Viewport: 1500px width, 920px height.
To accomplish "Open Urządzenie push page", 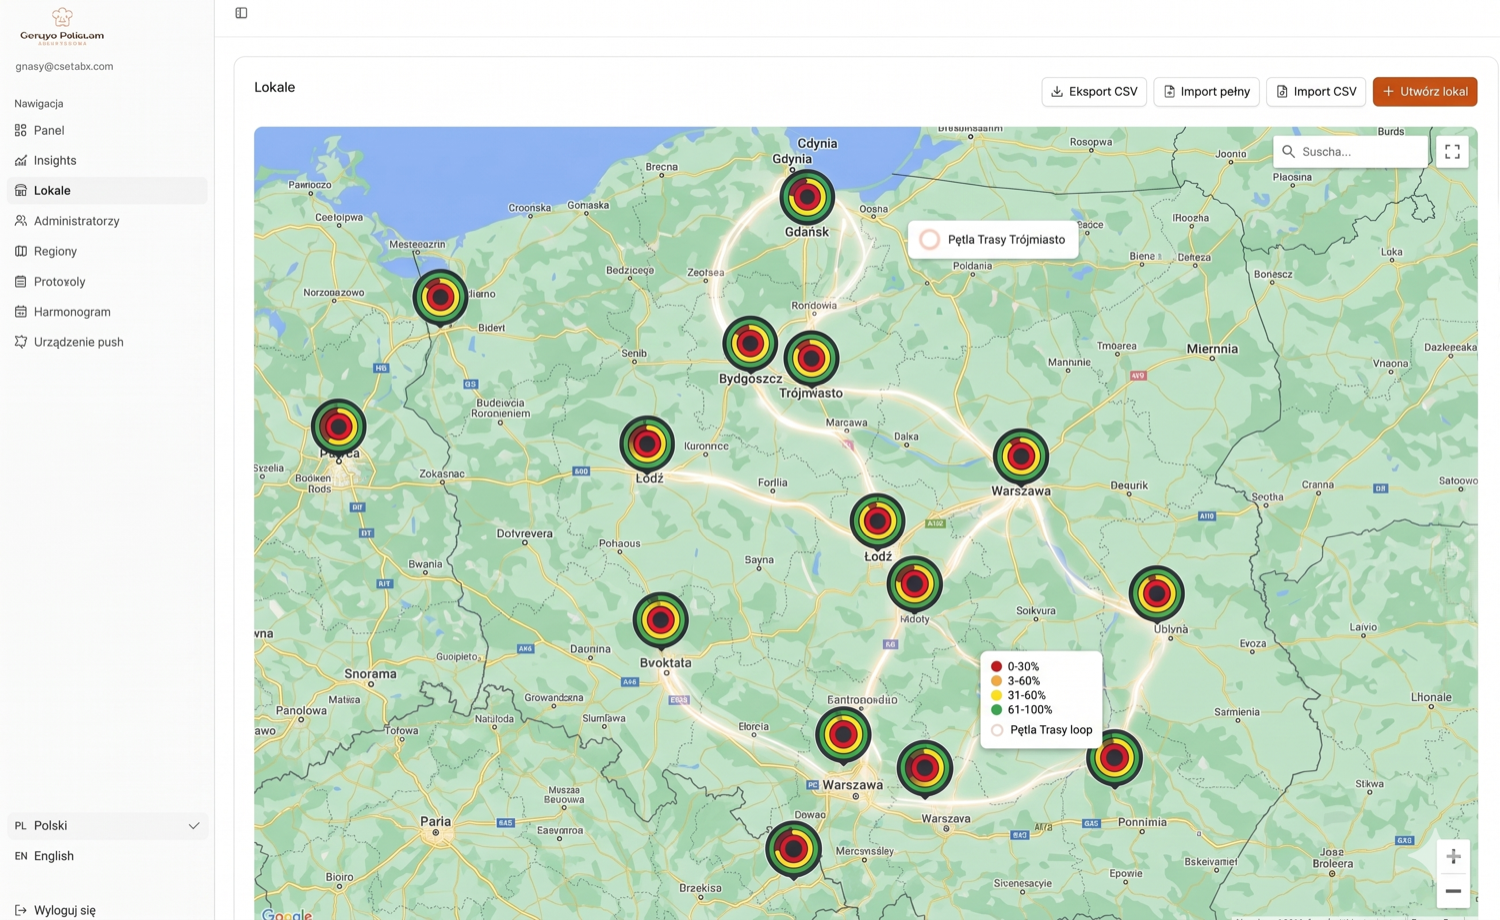I will (x=107, y=342).
